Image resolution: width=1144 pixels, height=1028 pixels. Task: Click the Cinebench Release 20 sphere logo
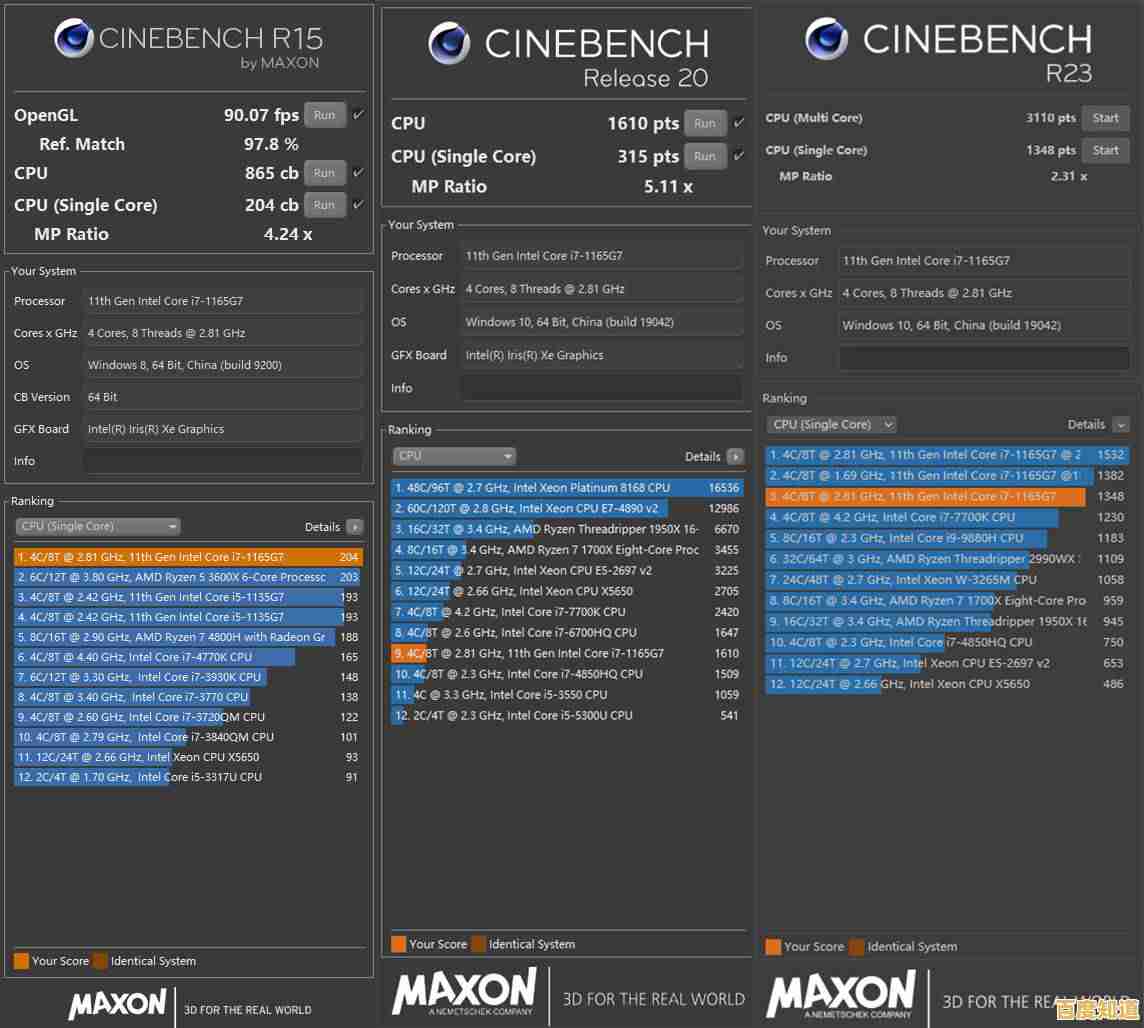(449, 44)
